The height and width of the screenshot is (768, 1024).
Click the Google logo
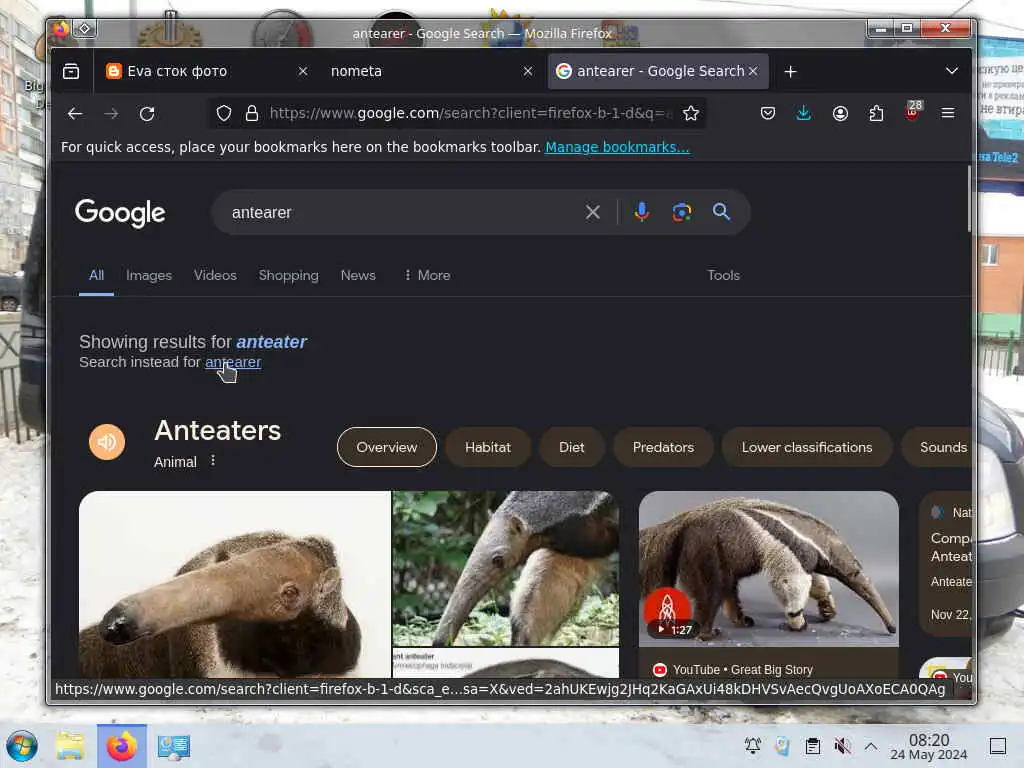pos(120,213)
